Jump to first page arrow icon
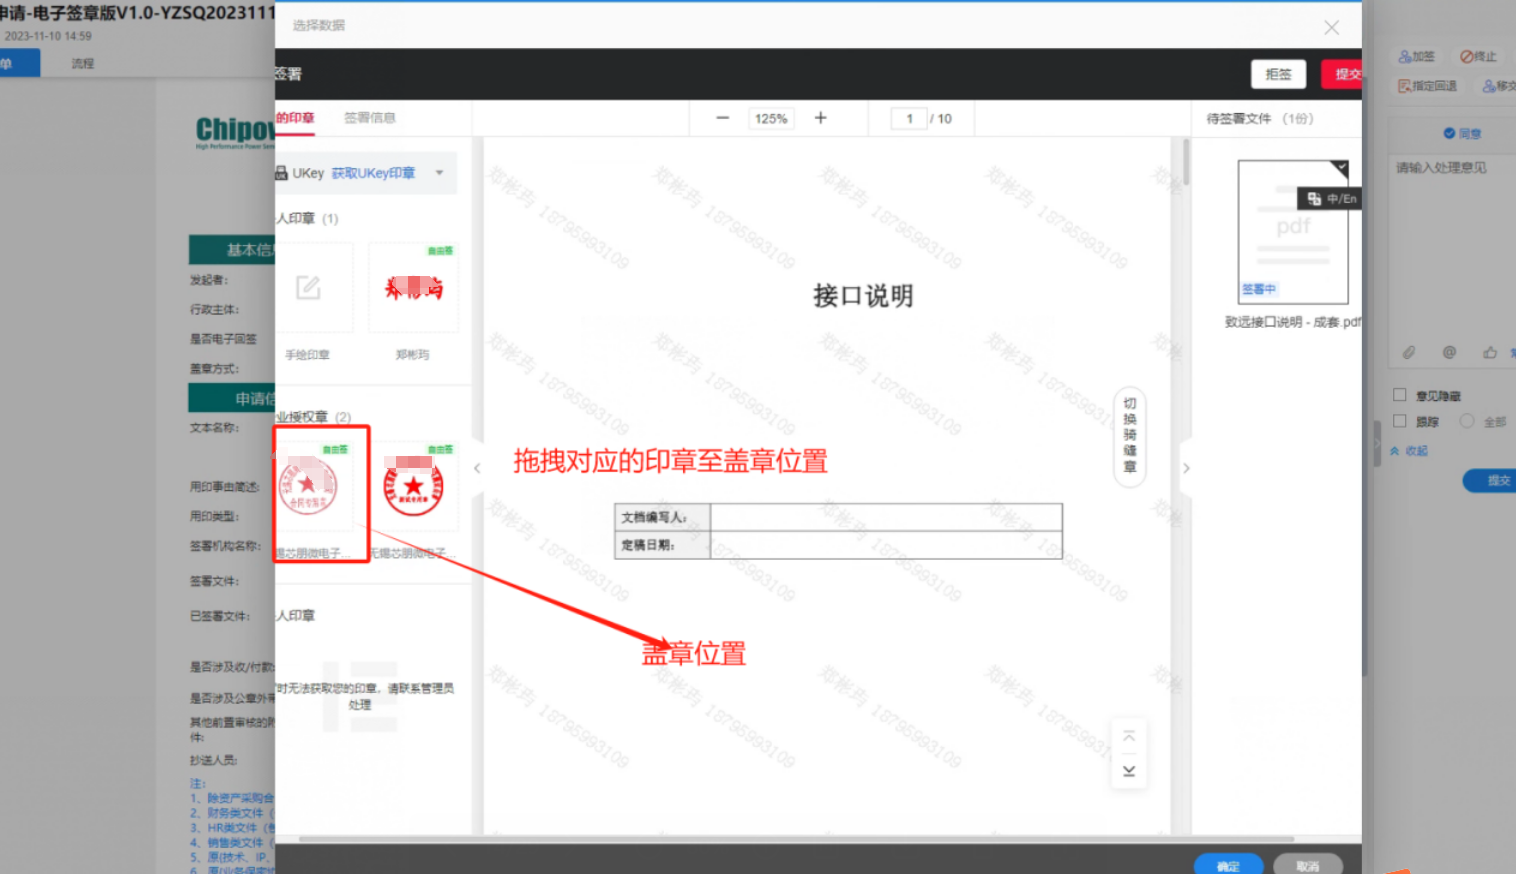The image size is (1516, 874). (x=1129, y=736)
